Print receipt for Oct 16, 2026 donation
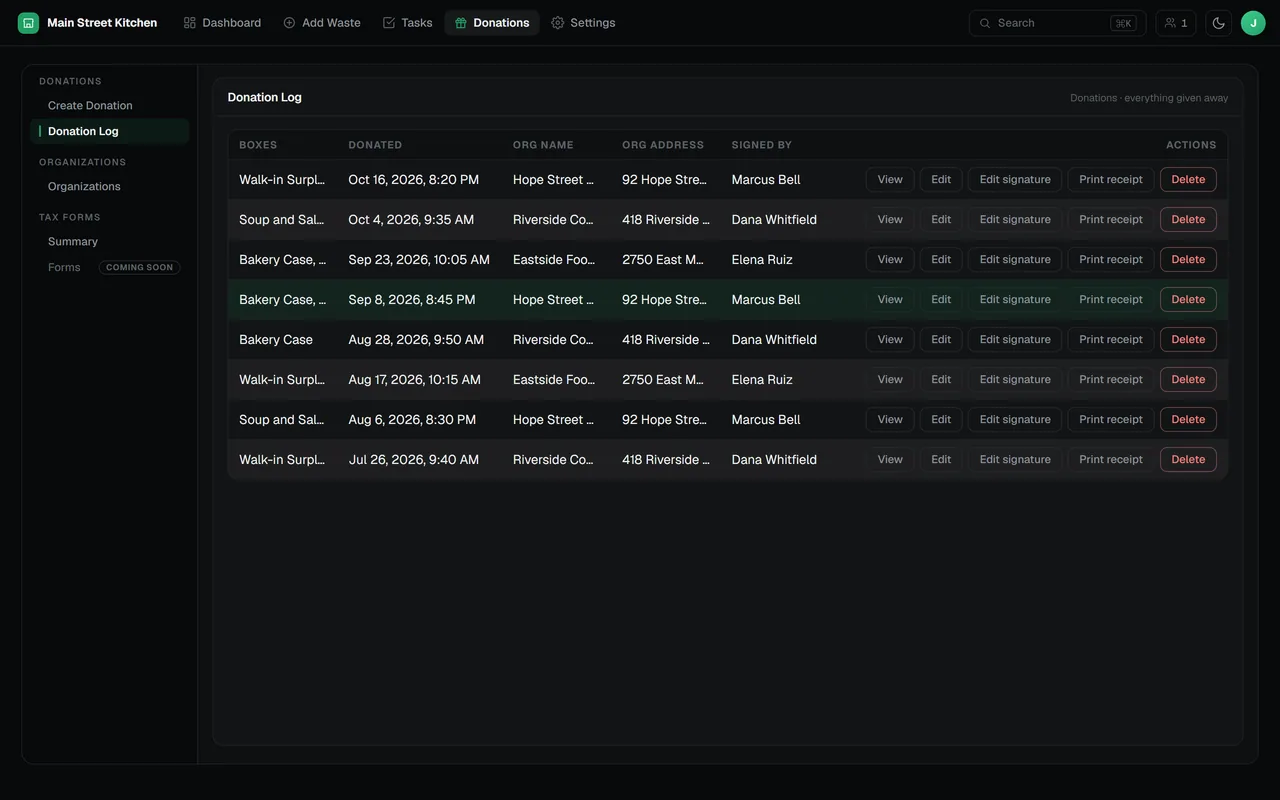Image resolution: width=1280 pixels, height=800 pixels. 1111,180
